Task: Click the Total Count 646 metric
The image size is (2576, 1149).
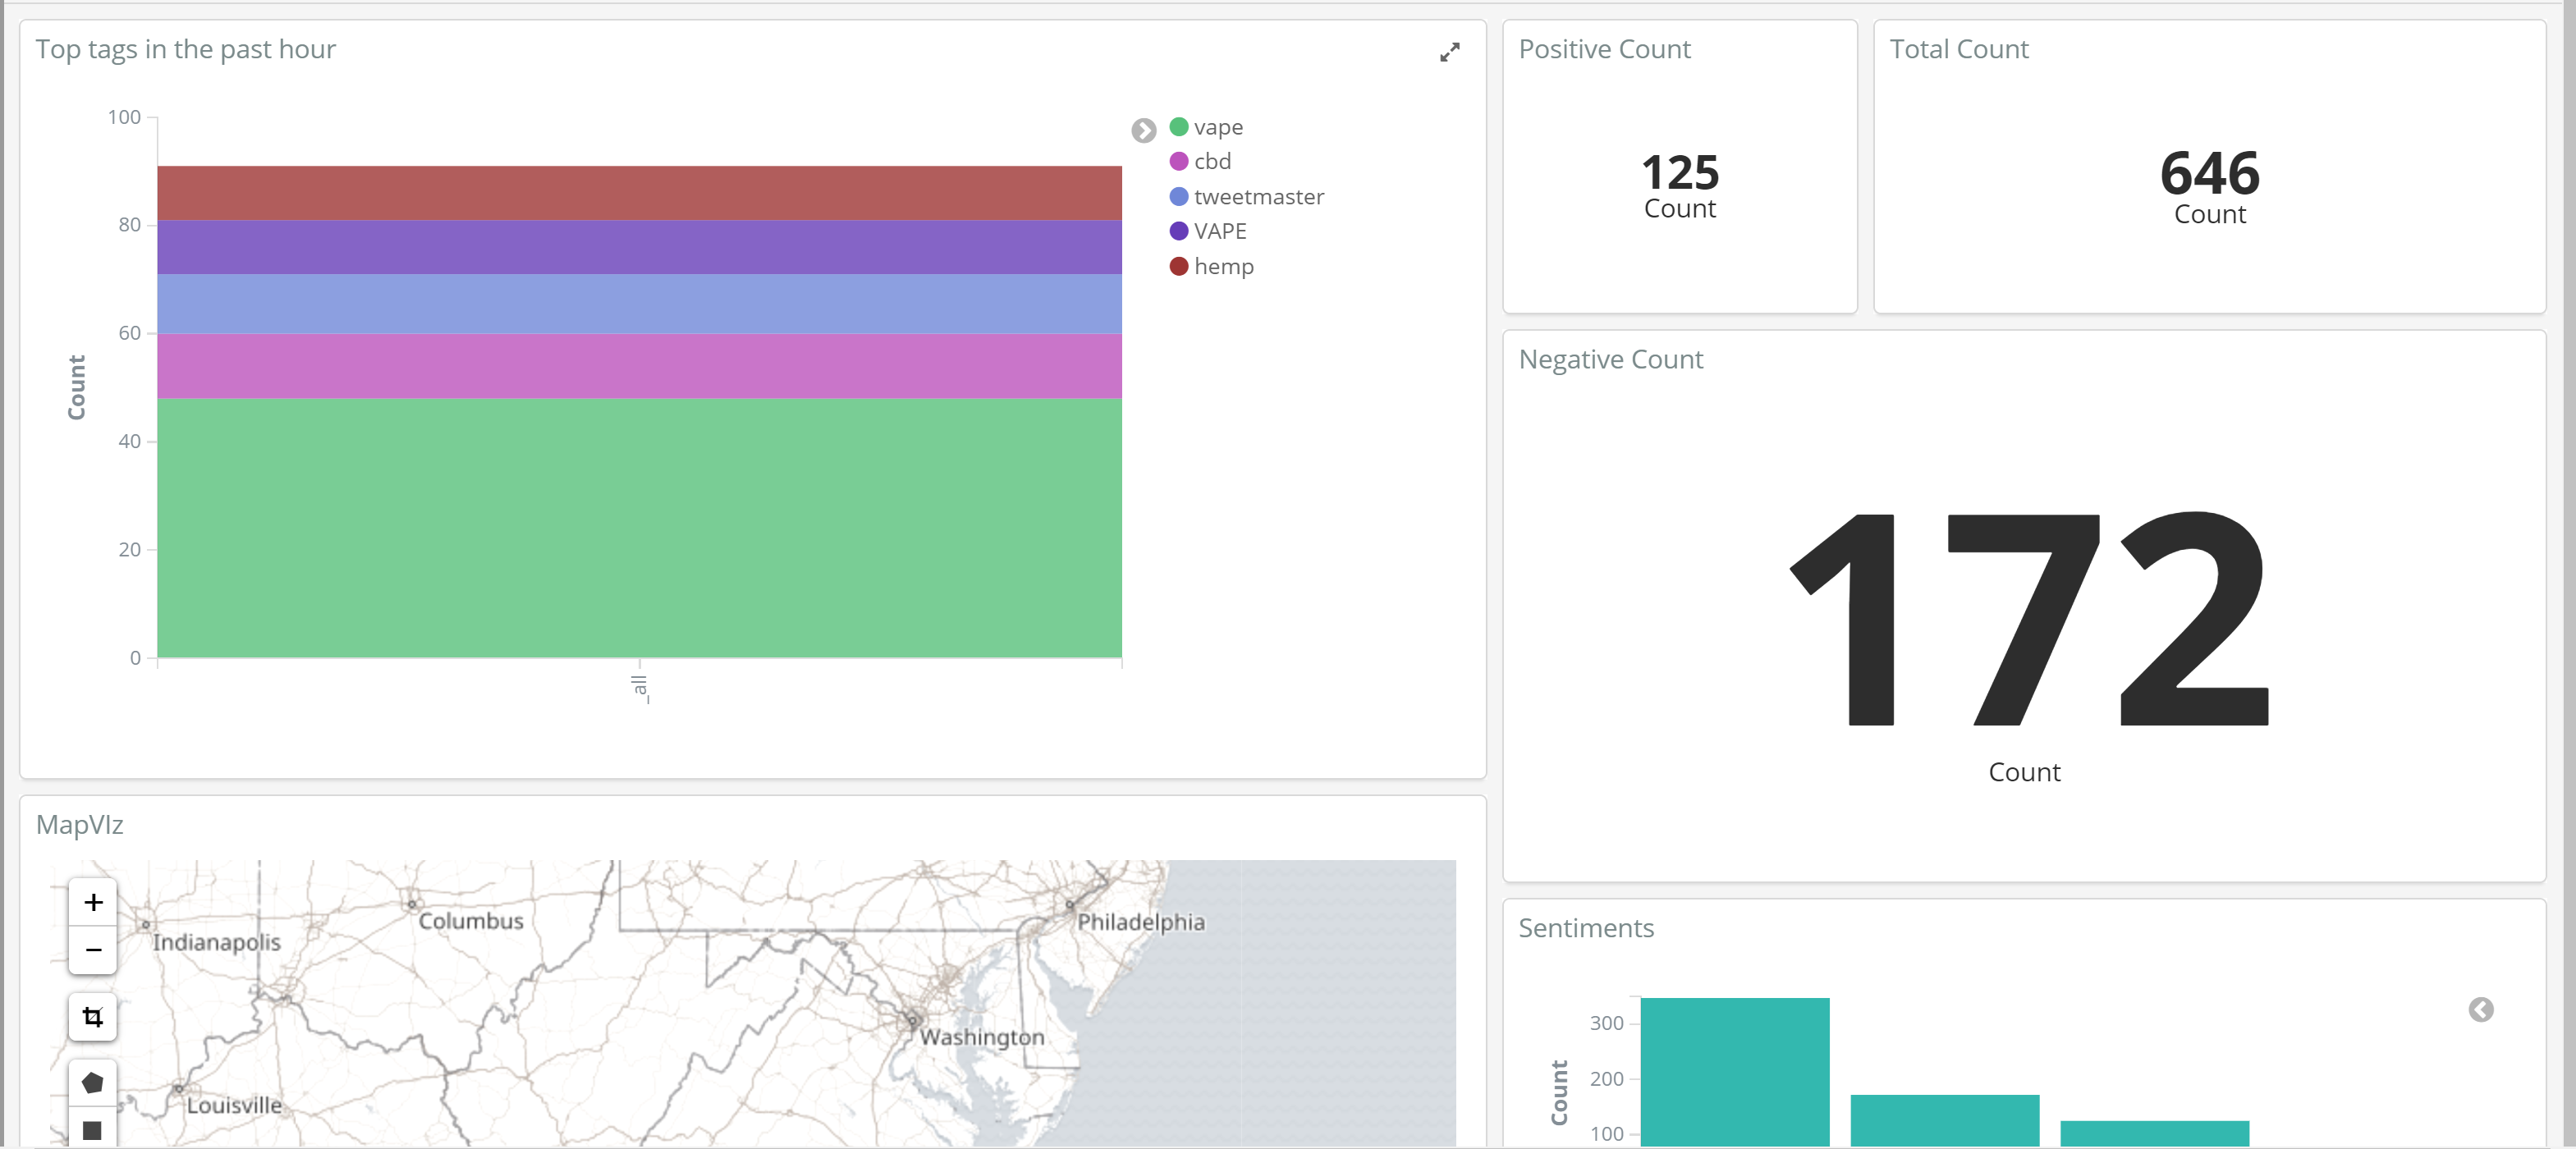Action: pos(2209,173)
